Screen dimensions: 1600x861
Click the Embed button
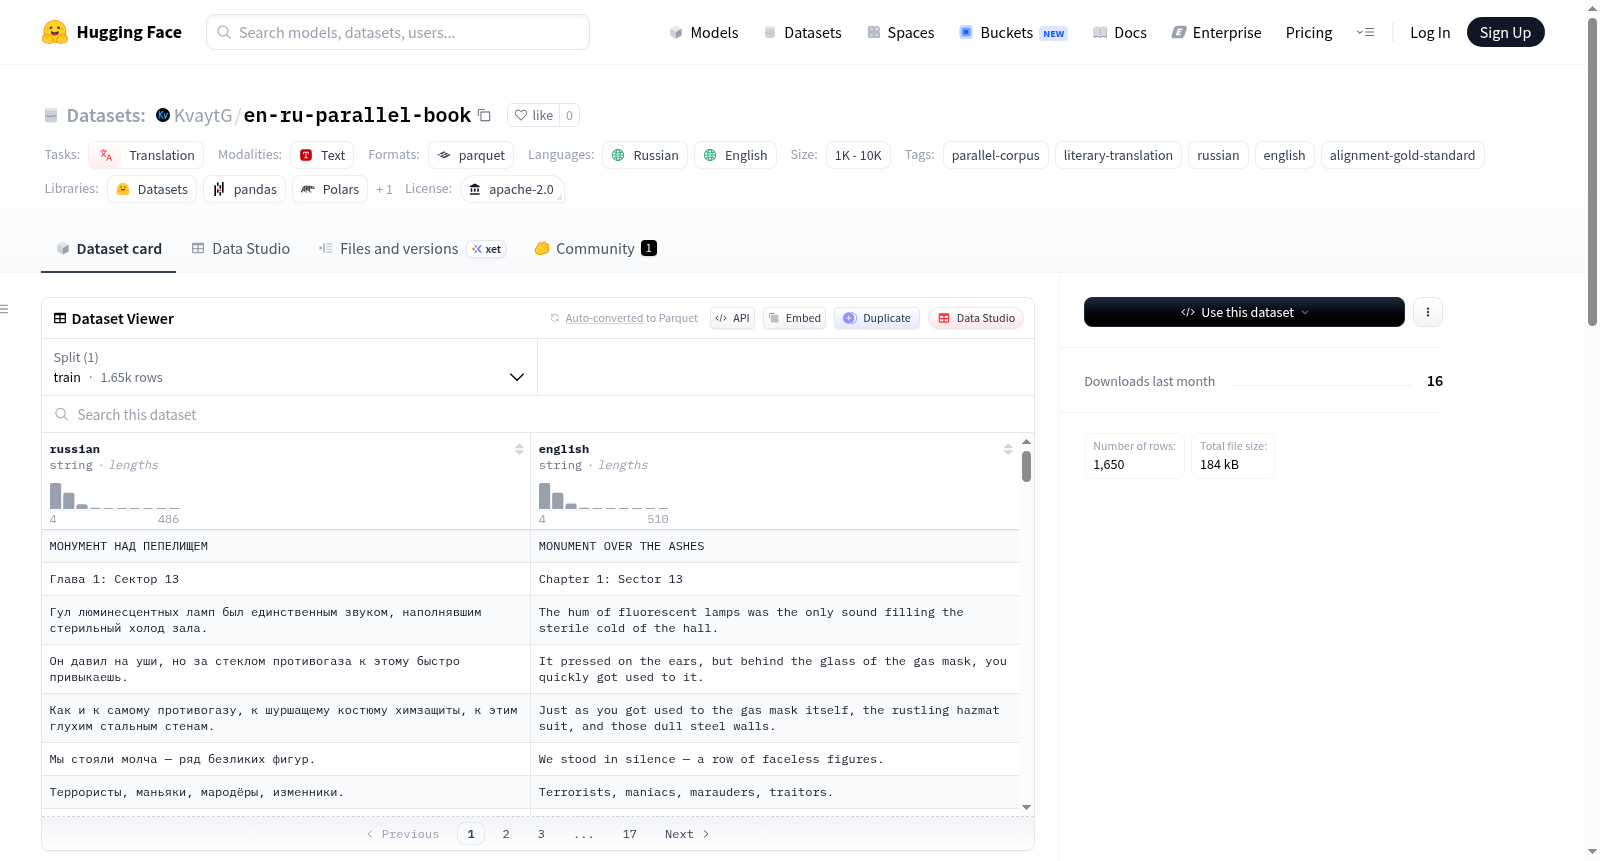coord(794,318)
